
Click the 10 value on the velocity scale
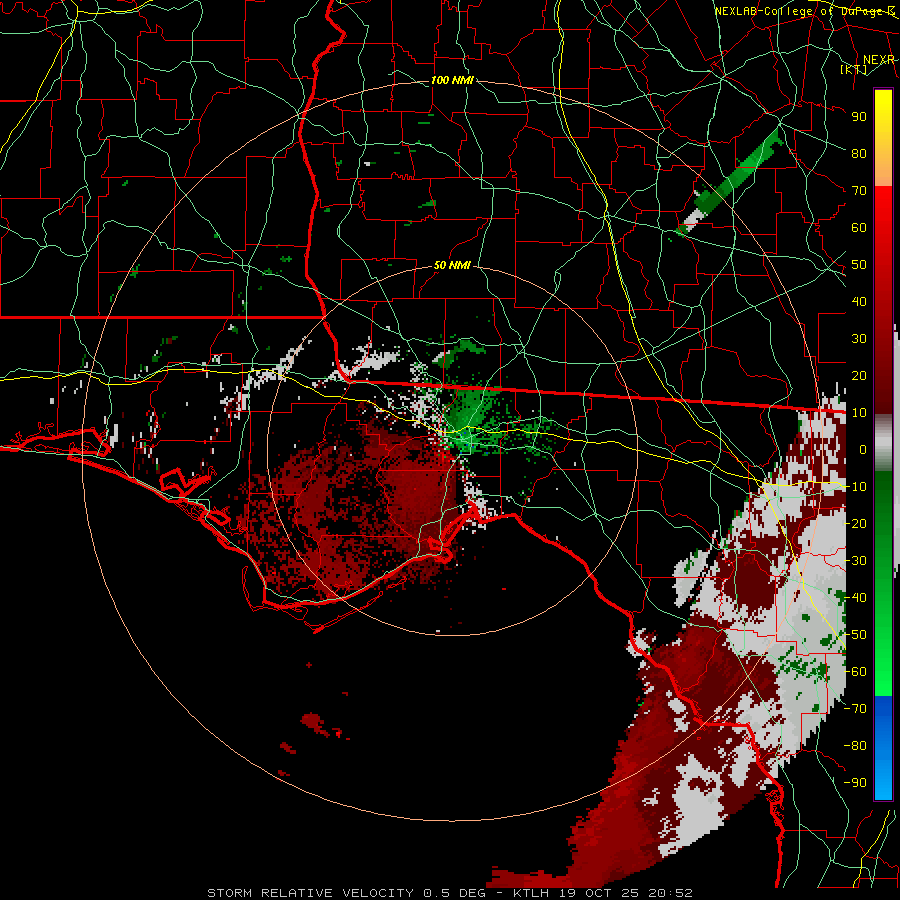pyautogui.click(x=859, y=413)
